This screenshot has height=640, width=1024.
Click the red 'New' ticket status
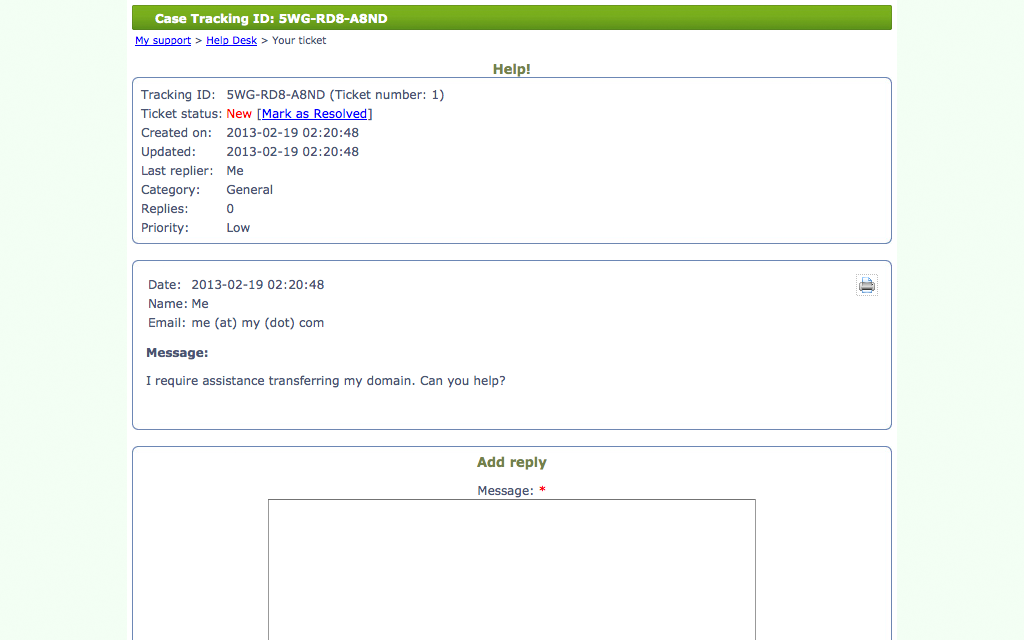click(x=239, y=114)
